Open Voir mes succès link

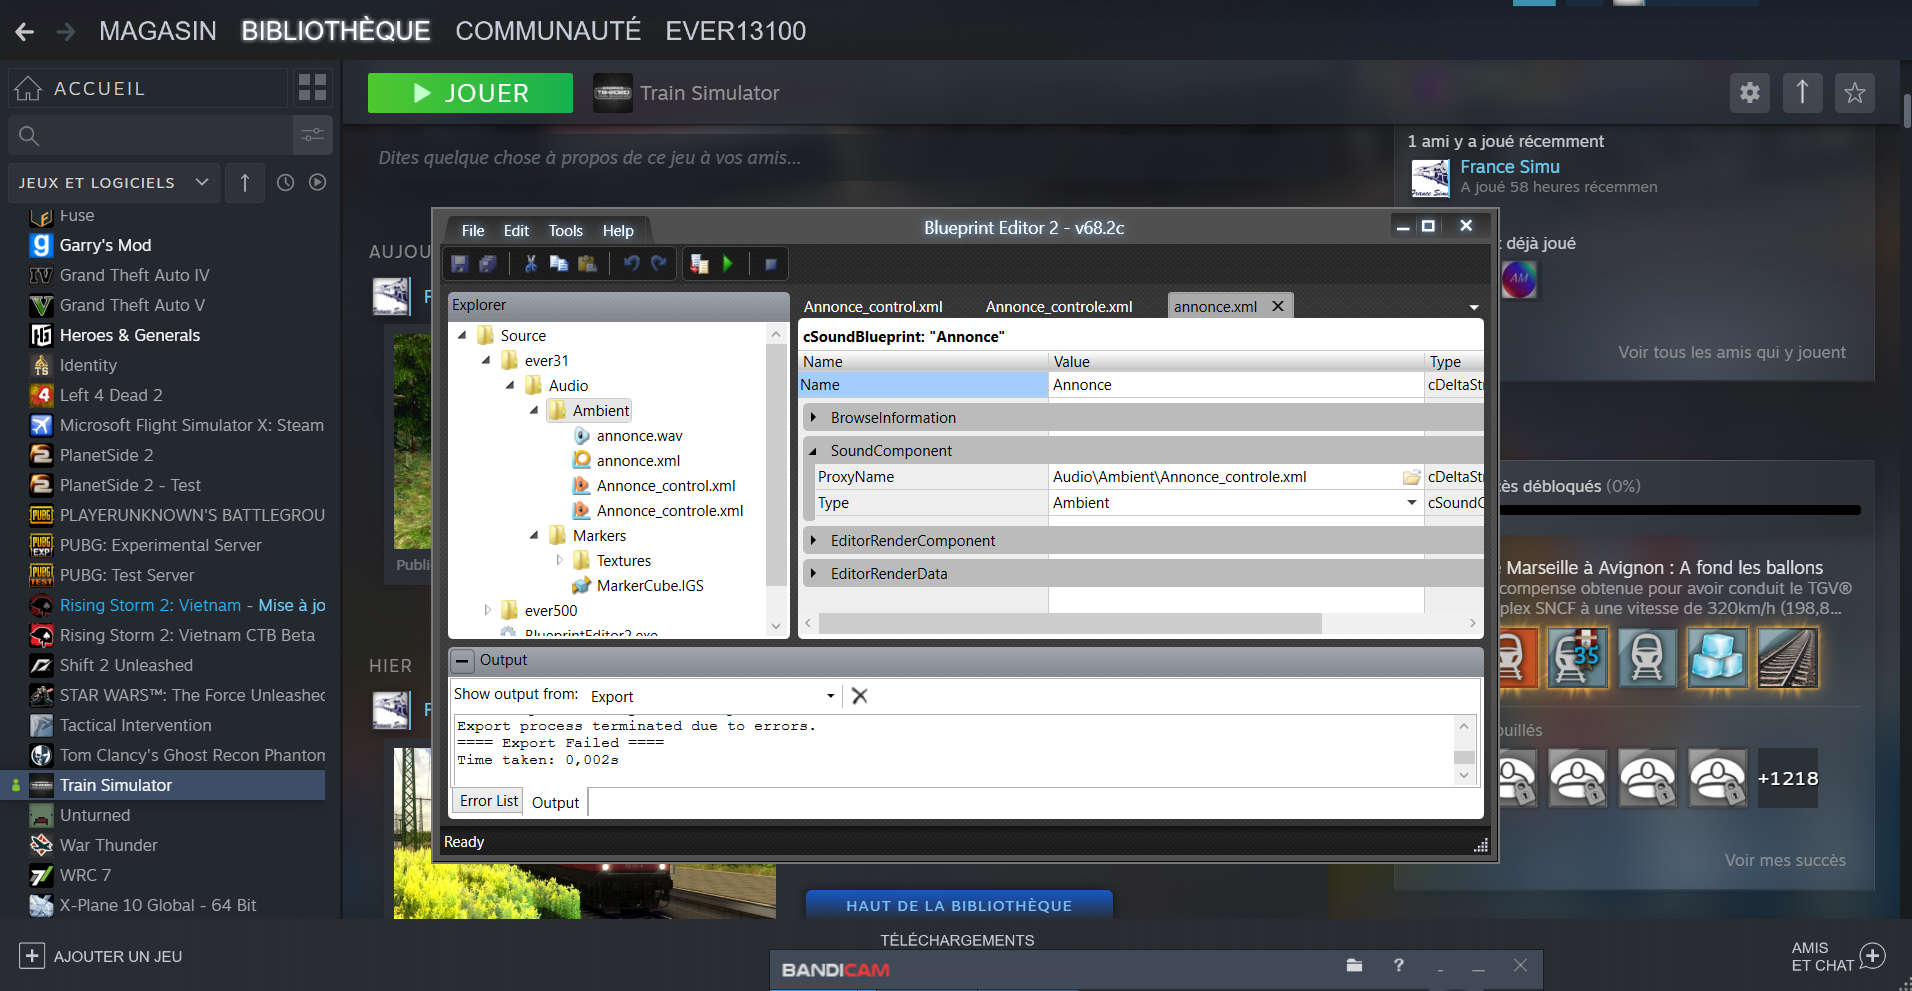(1785, 860)
